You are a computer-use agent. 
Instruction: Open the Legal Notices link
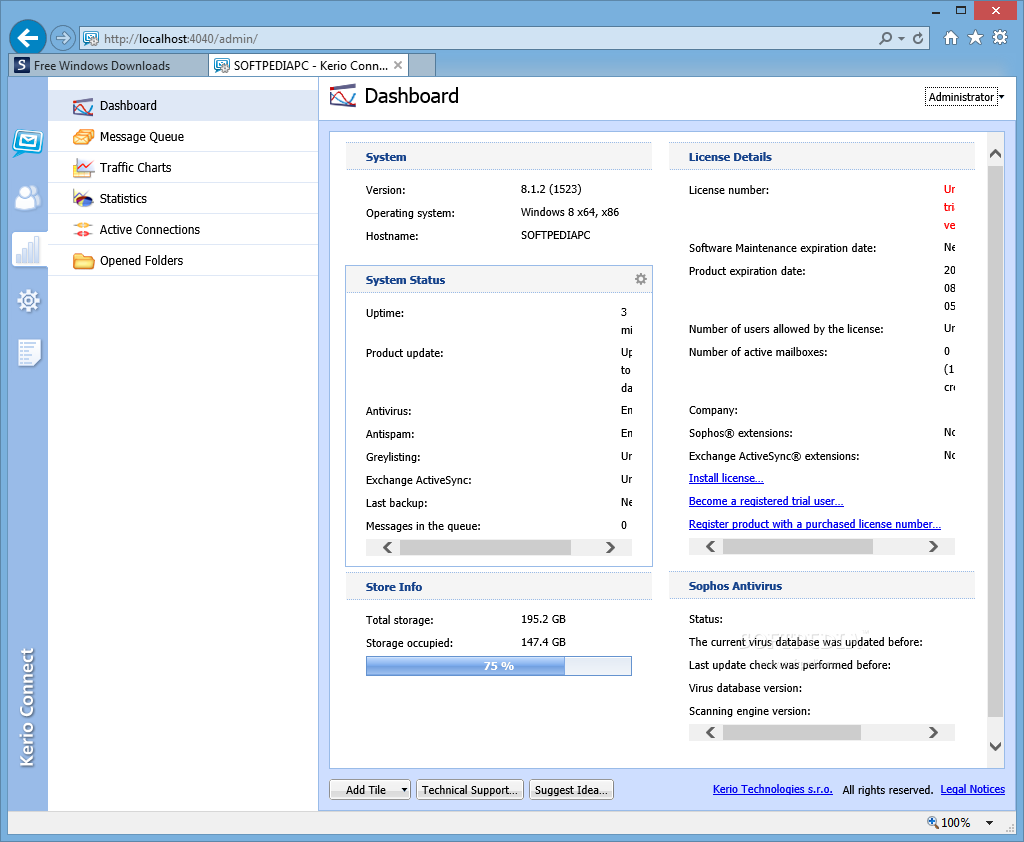pos(972,789)
